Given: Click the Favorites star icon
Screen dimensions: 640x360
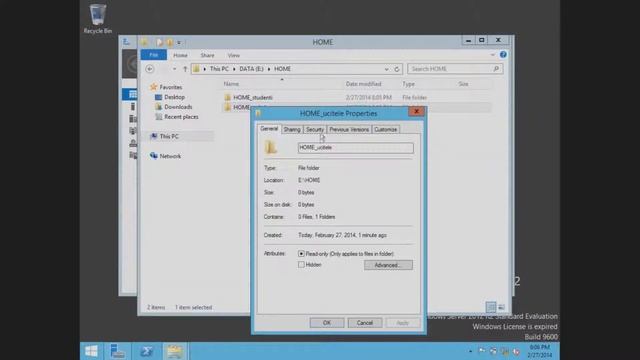Looking at the screenshot, I should [153, 87].
